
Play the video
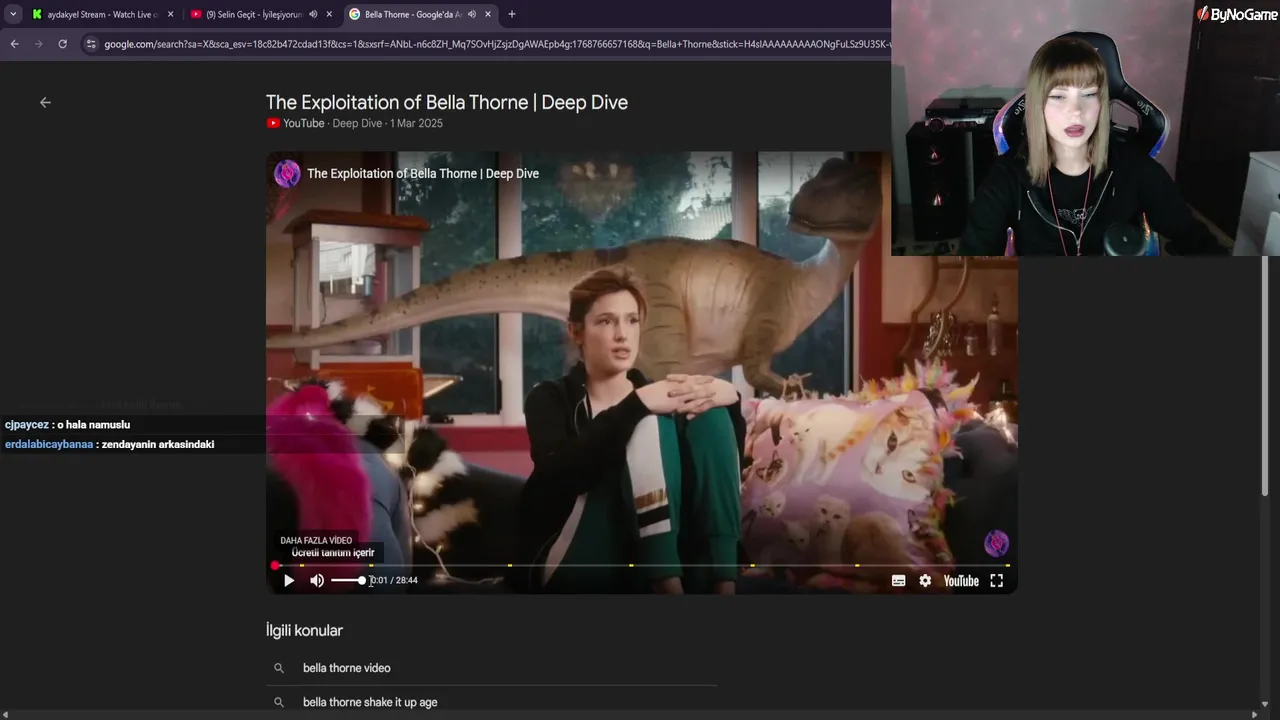pos(289,580)
